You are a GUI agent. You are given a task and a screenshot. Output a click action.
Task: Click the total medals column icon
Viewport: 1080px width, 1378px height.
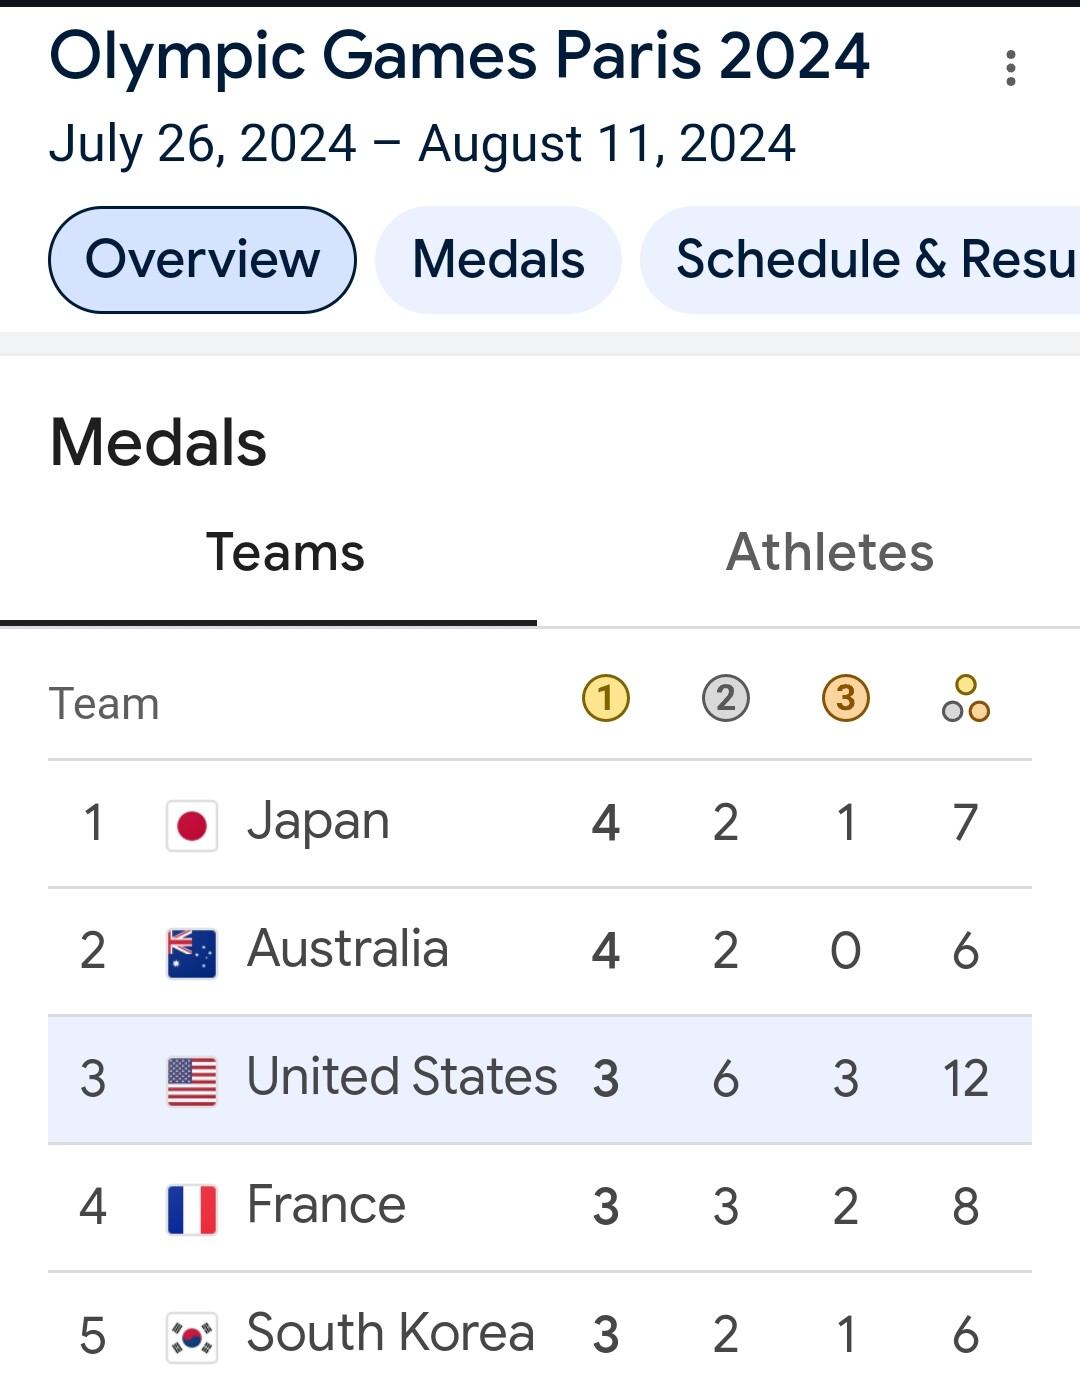(966, 698)
